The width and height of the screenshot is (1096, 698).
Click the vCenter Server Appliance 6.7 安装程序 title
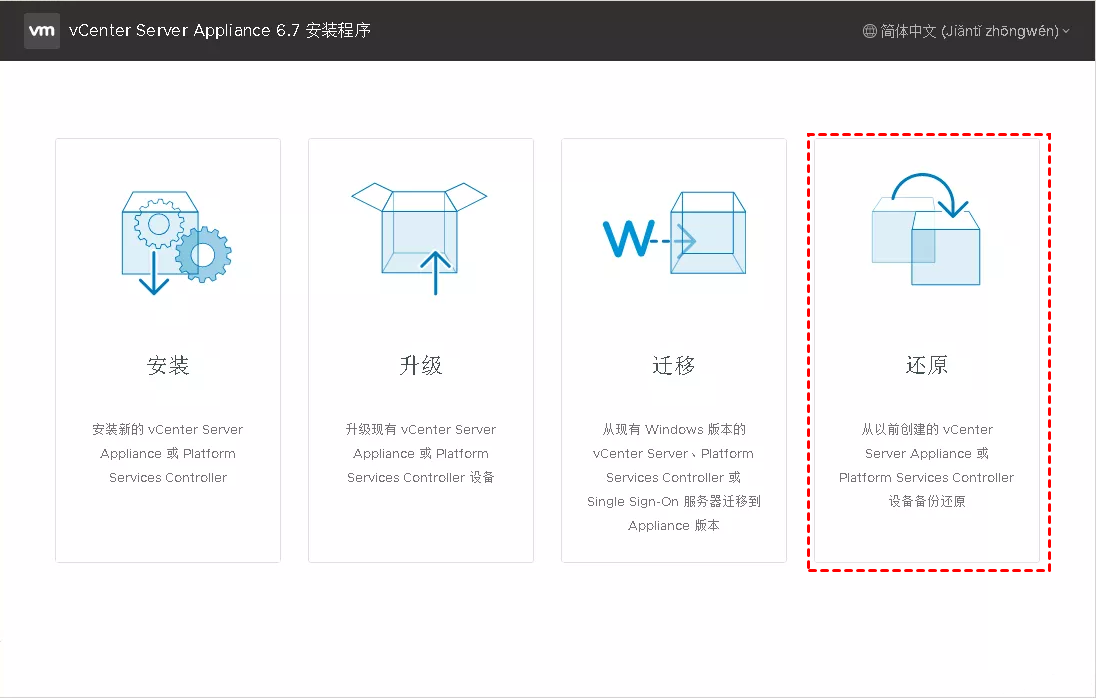(219, 31)
